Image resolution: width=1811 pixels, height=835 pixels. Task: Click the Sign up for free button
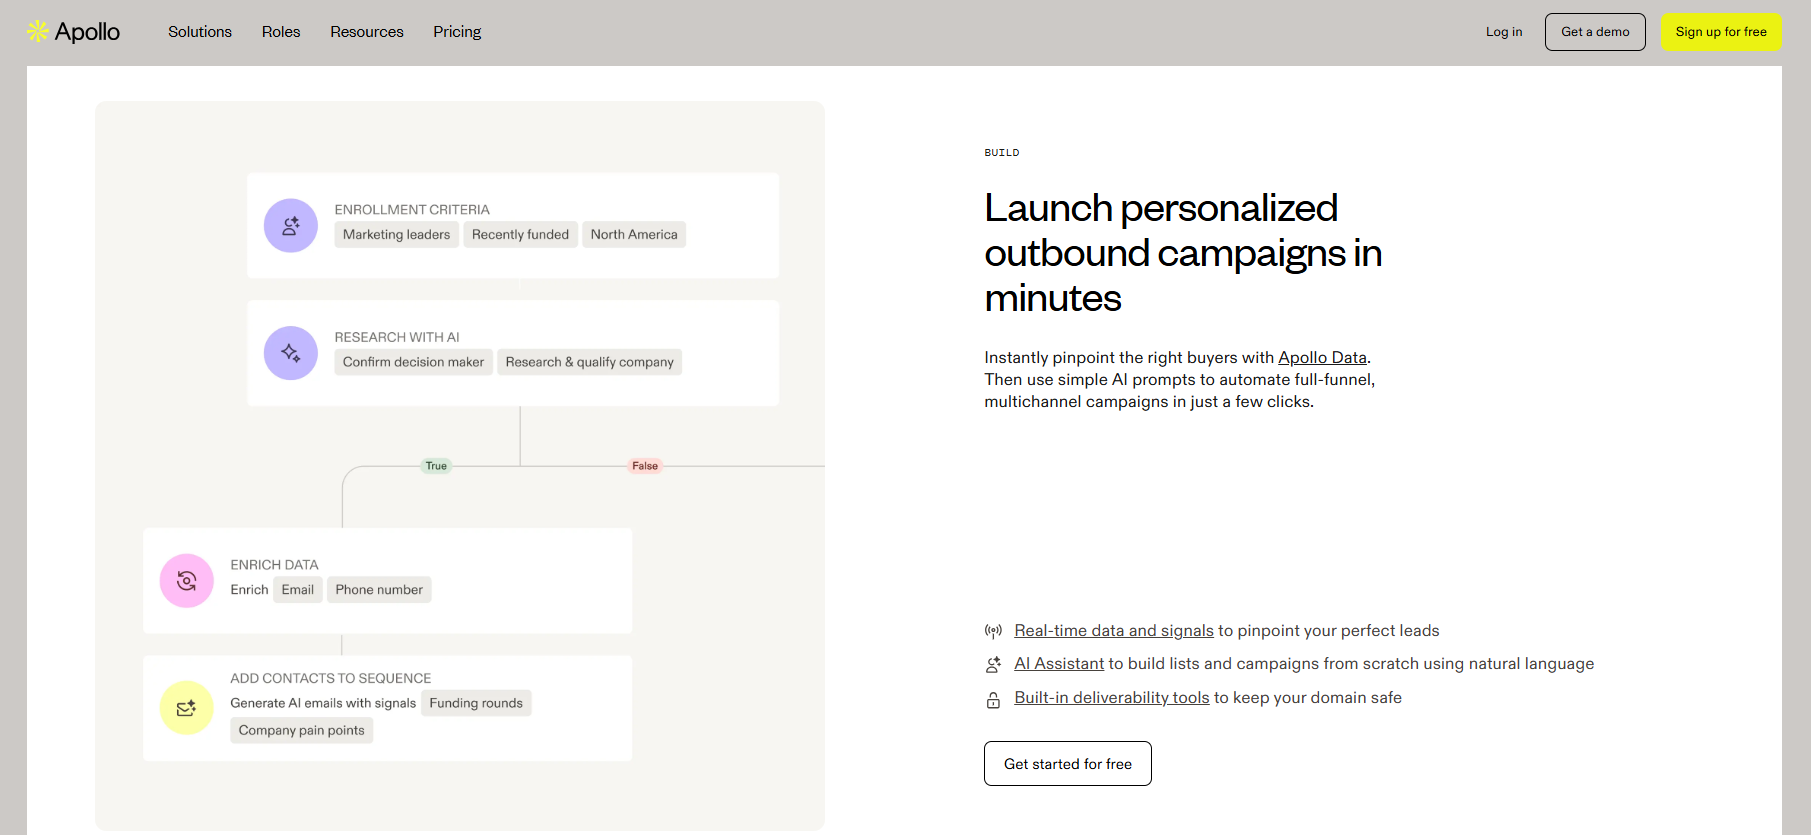tap(1721, 31)
